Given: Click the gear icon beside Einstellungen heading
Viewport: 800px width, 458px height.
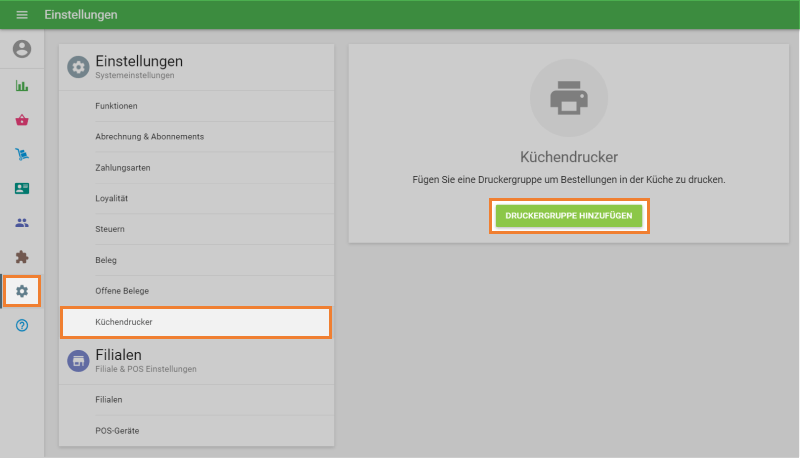Looking at the screenshot, I should (78, 67).
